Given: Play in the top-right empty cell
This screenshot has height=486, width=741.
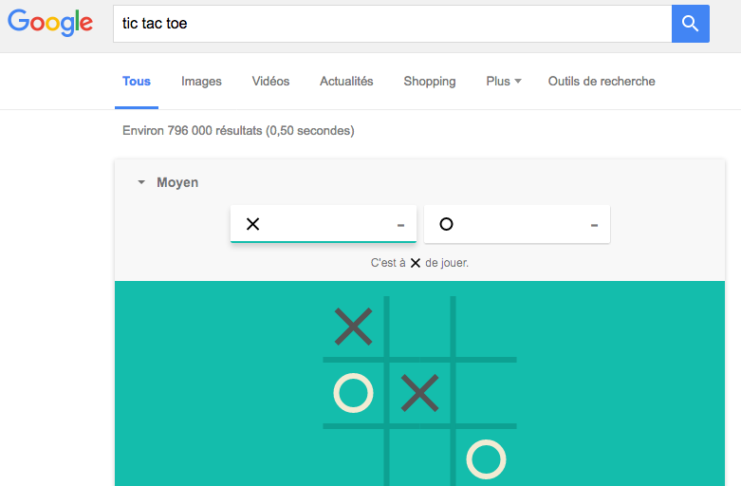Looking at the screenshot, I should pyautogui.click(x=486, y=326).
